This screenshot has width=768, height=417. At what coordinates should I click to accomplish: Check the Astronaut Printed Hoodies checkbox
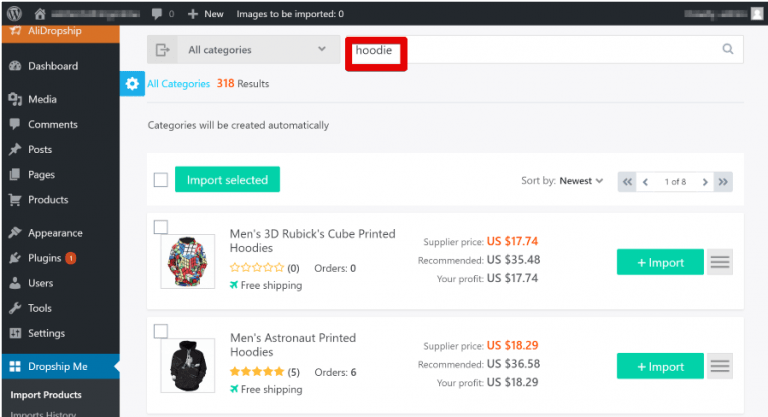tap(161, 331)
